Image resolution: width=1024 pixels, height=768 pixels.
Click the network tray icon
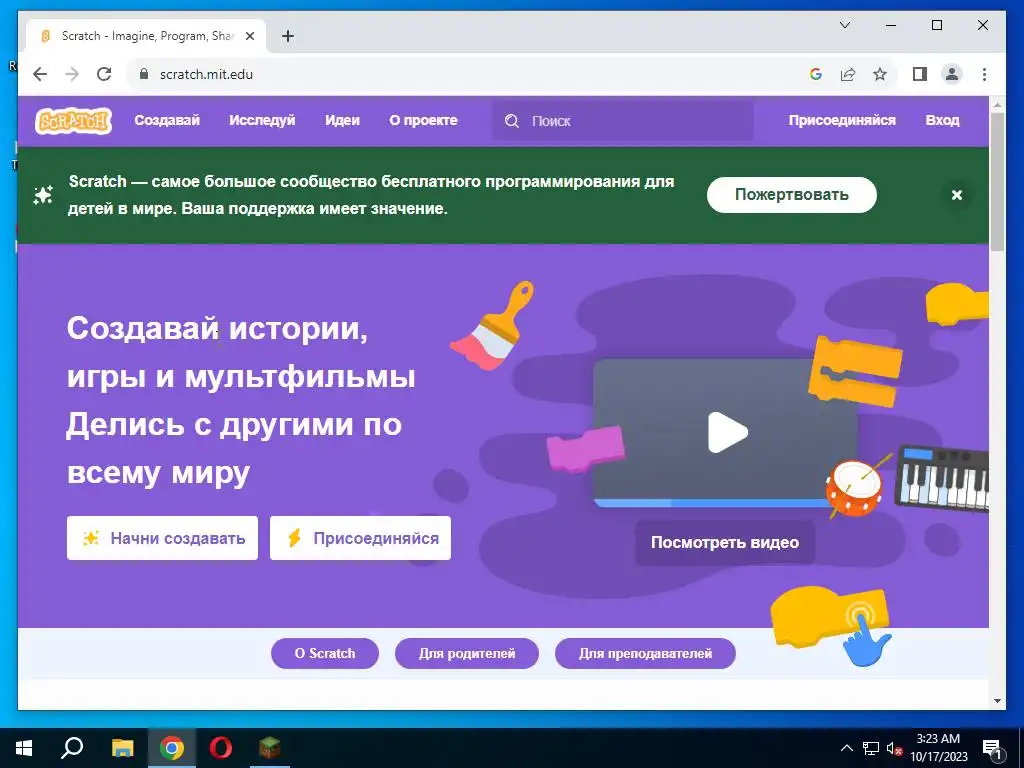tap(871, 748)
